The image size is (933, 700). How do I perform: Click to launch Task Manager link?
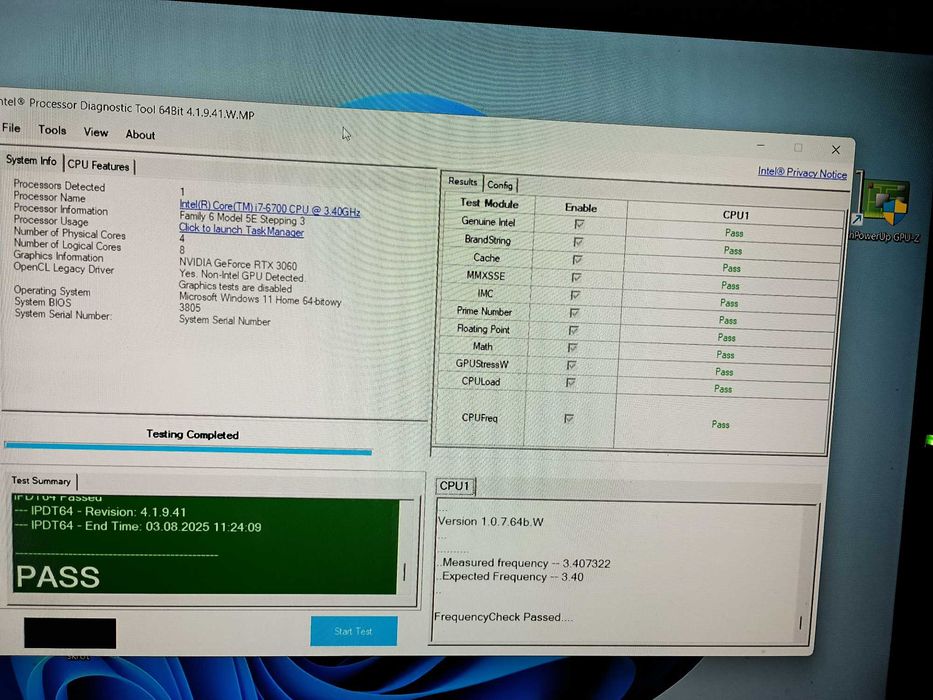[x=241, y=230]
